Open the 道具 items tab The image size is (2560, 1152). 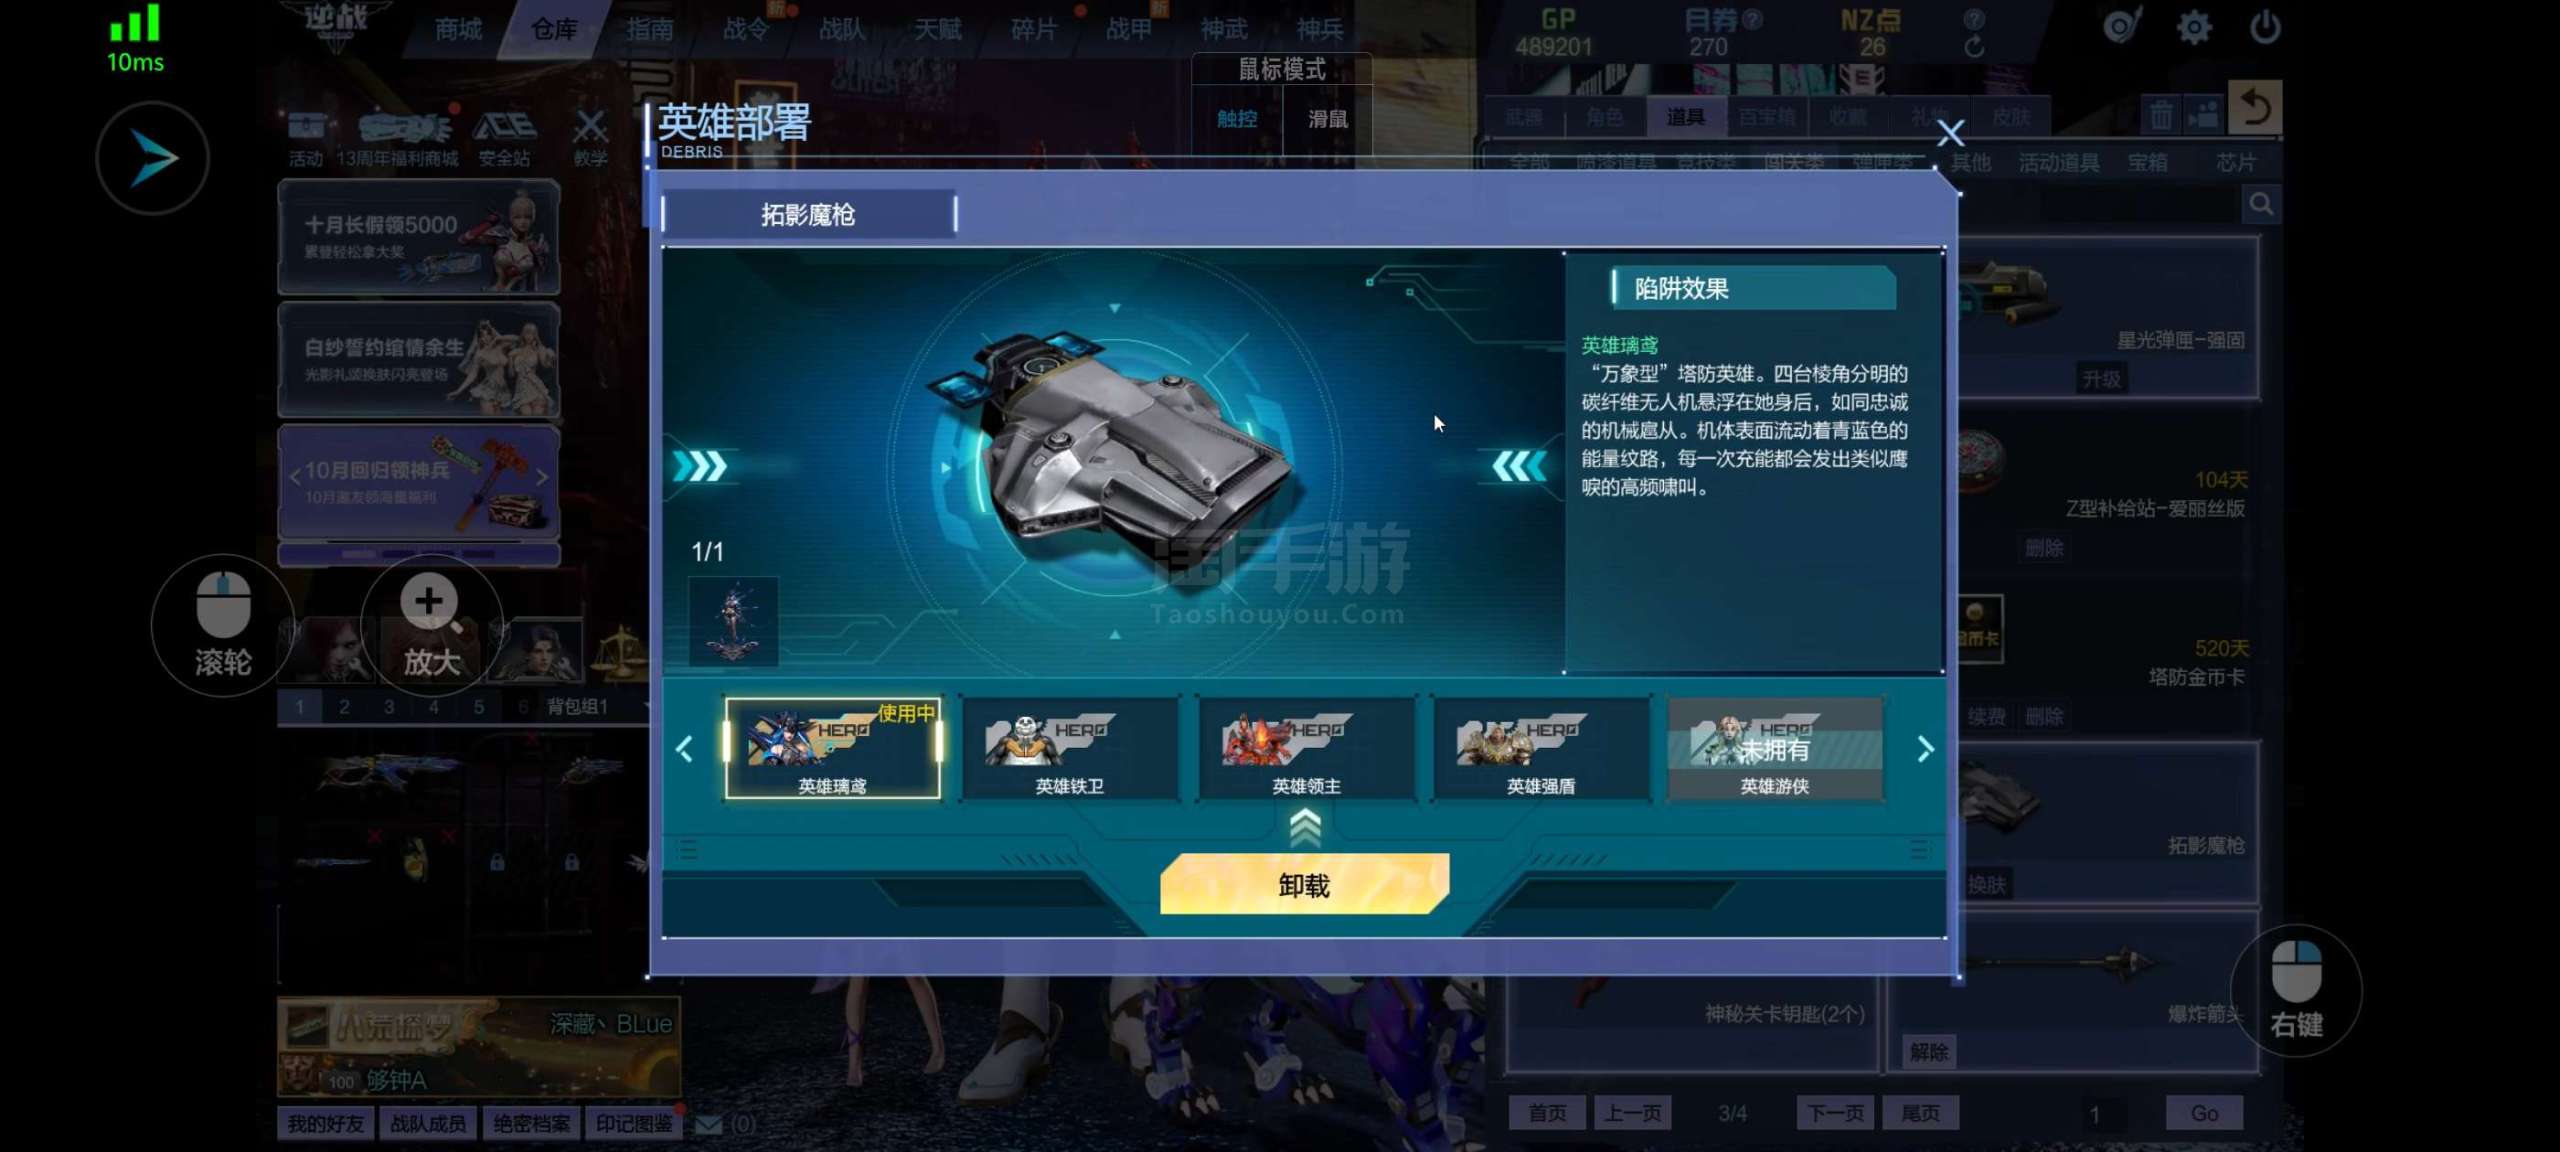tap(1685, 117)
